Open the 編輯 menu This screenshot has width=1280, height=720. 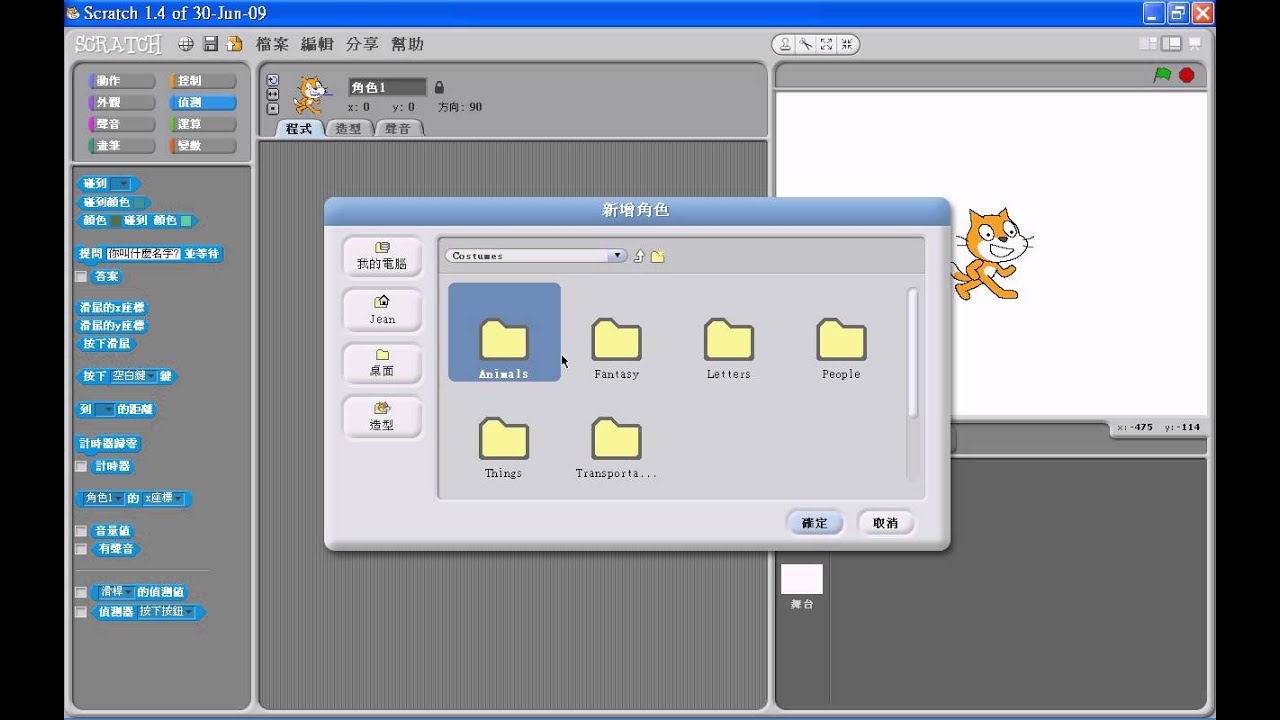click(317, 44)
